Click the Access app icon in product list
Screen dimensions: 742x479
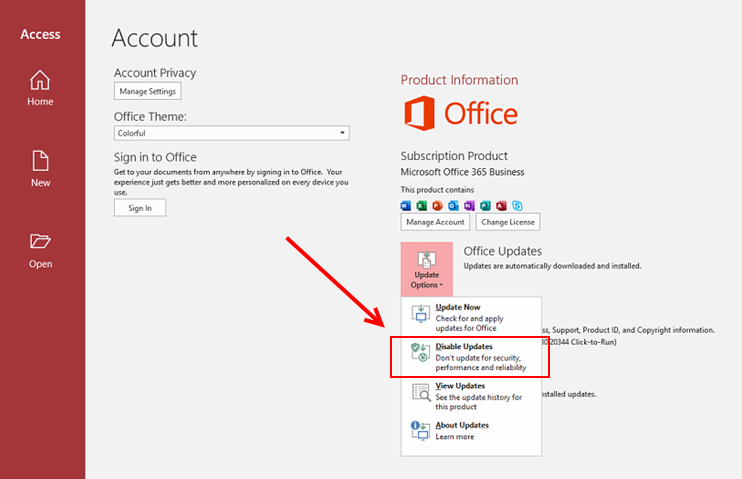[501, 206]
